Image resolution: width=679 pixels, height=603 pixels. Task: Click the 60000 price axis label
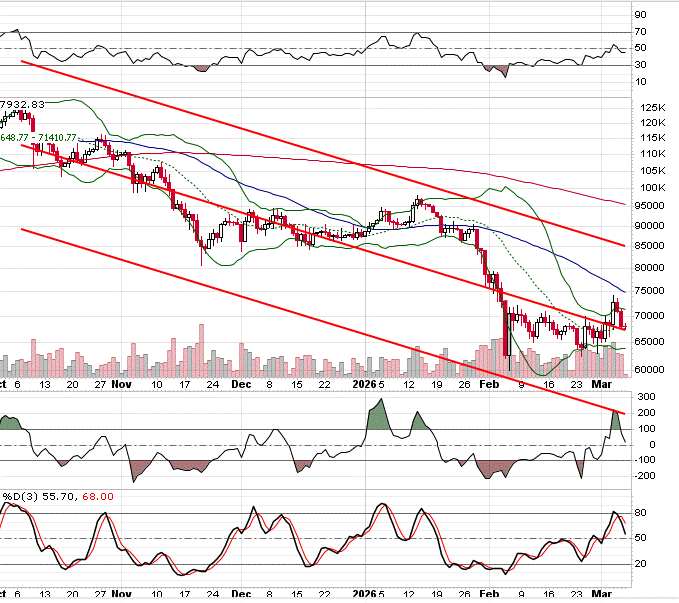coord(652,369)
